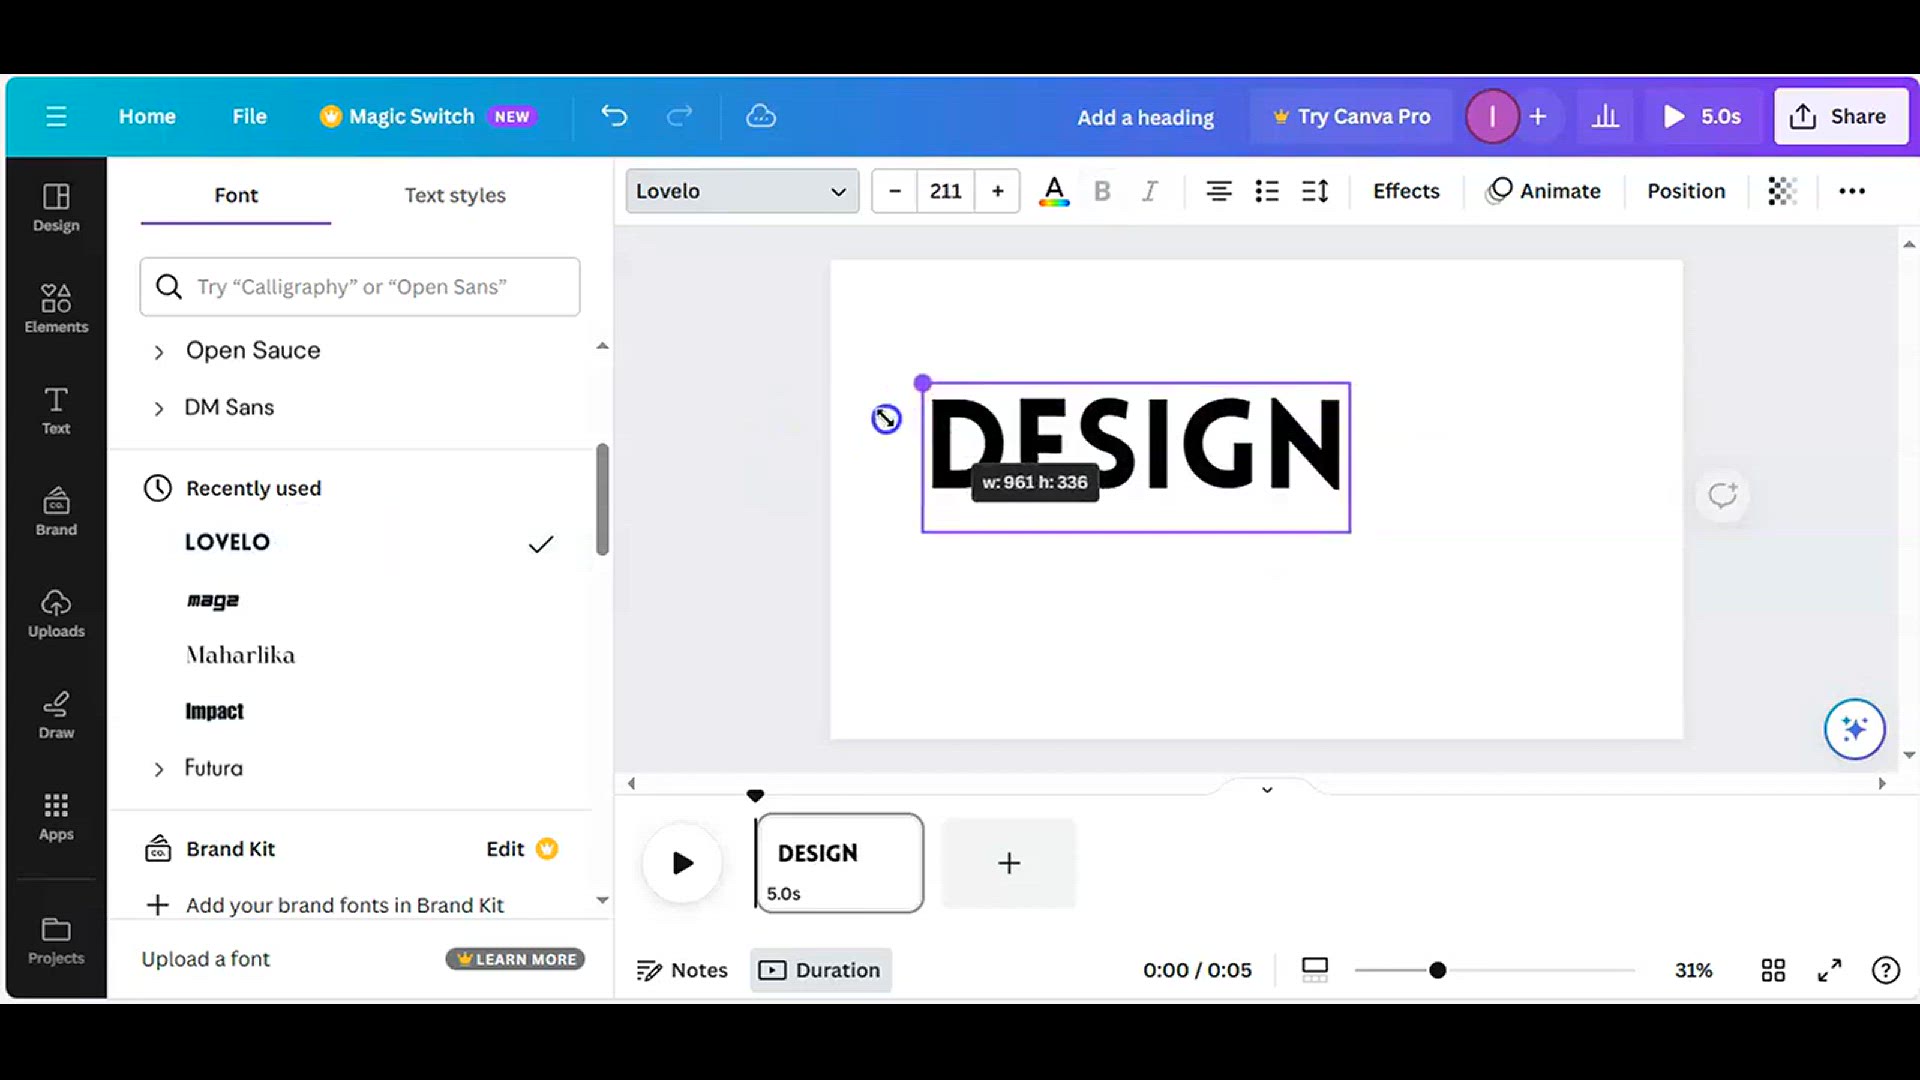This screenshot has height=1080, width=1920.
Task: Open the Position panel
Action: tap(1686, 191)
